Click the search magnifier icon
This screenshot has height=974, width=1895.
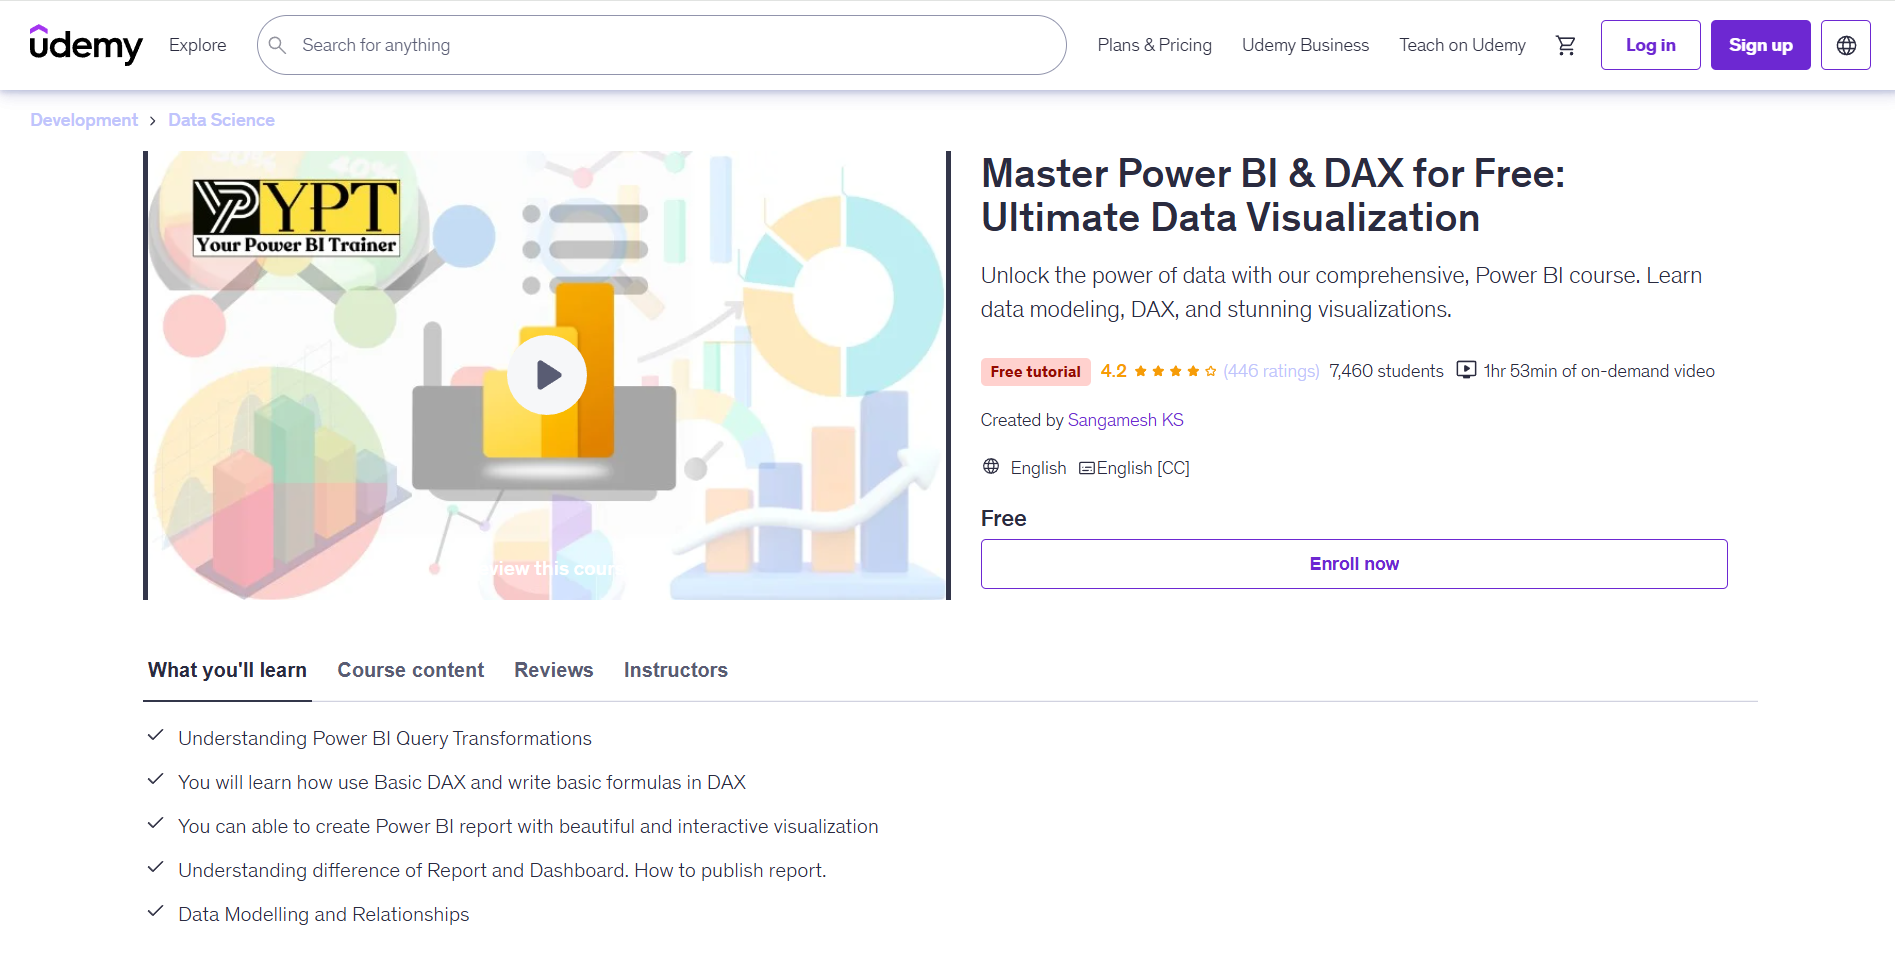pos(278,45)
